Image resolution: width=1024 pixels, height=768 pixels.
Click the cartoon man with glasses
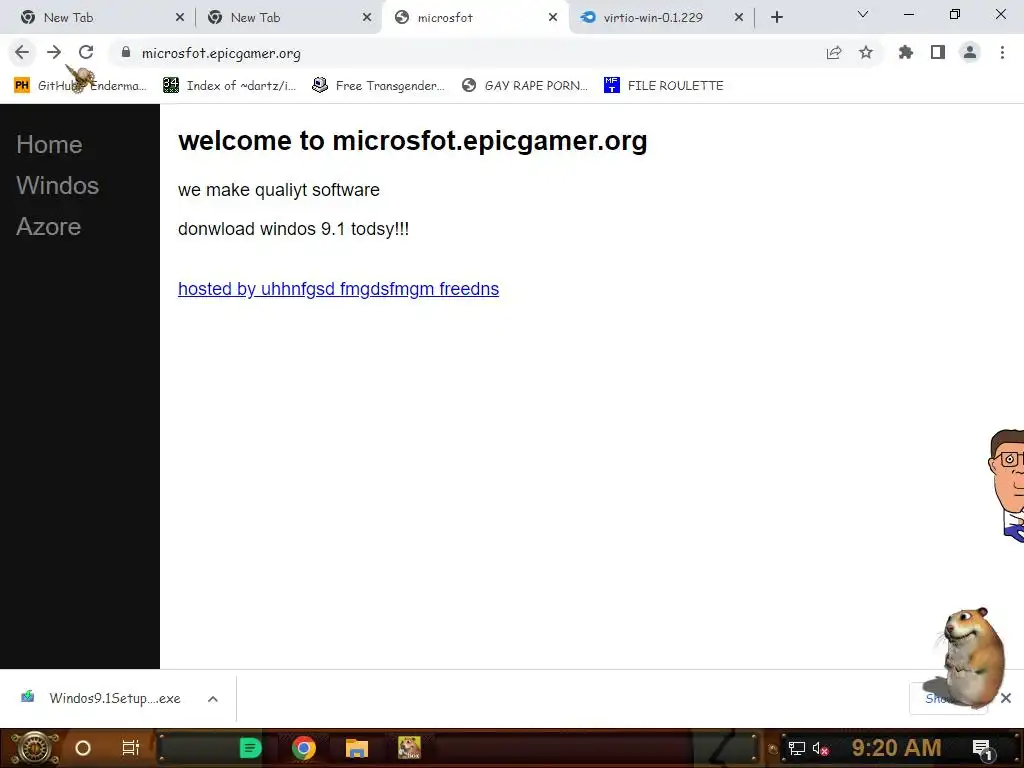[1007, 485]
